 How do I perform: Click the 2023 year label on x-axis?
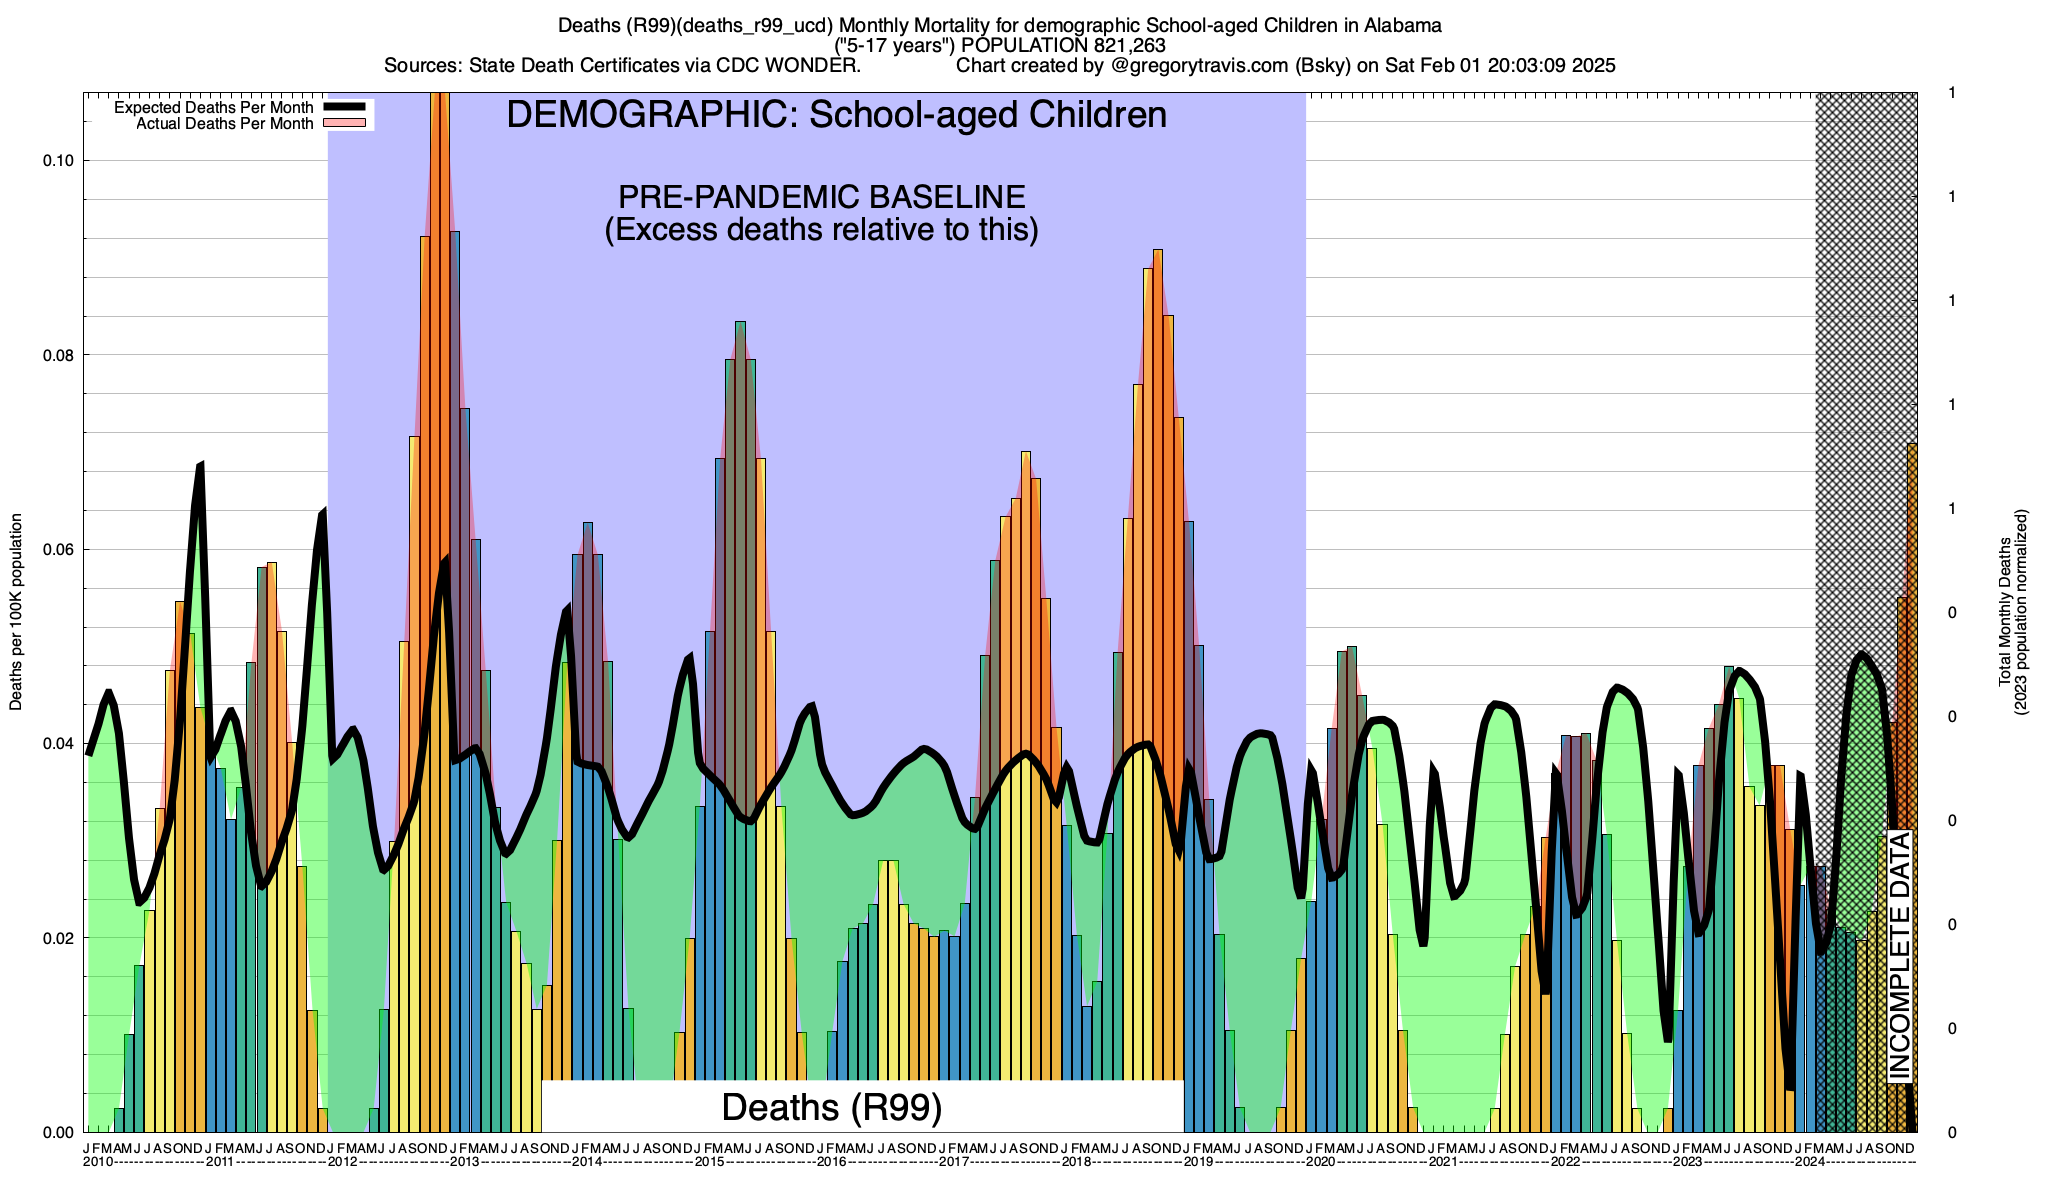(1687, 1162)
